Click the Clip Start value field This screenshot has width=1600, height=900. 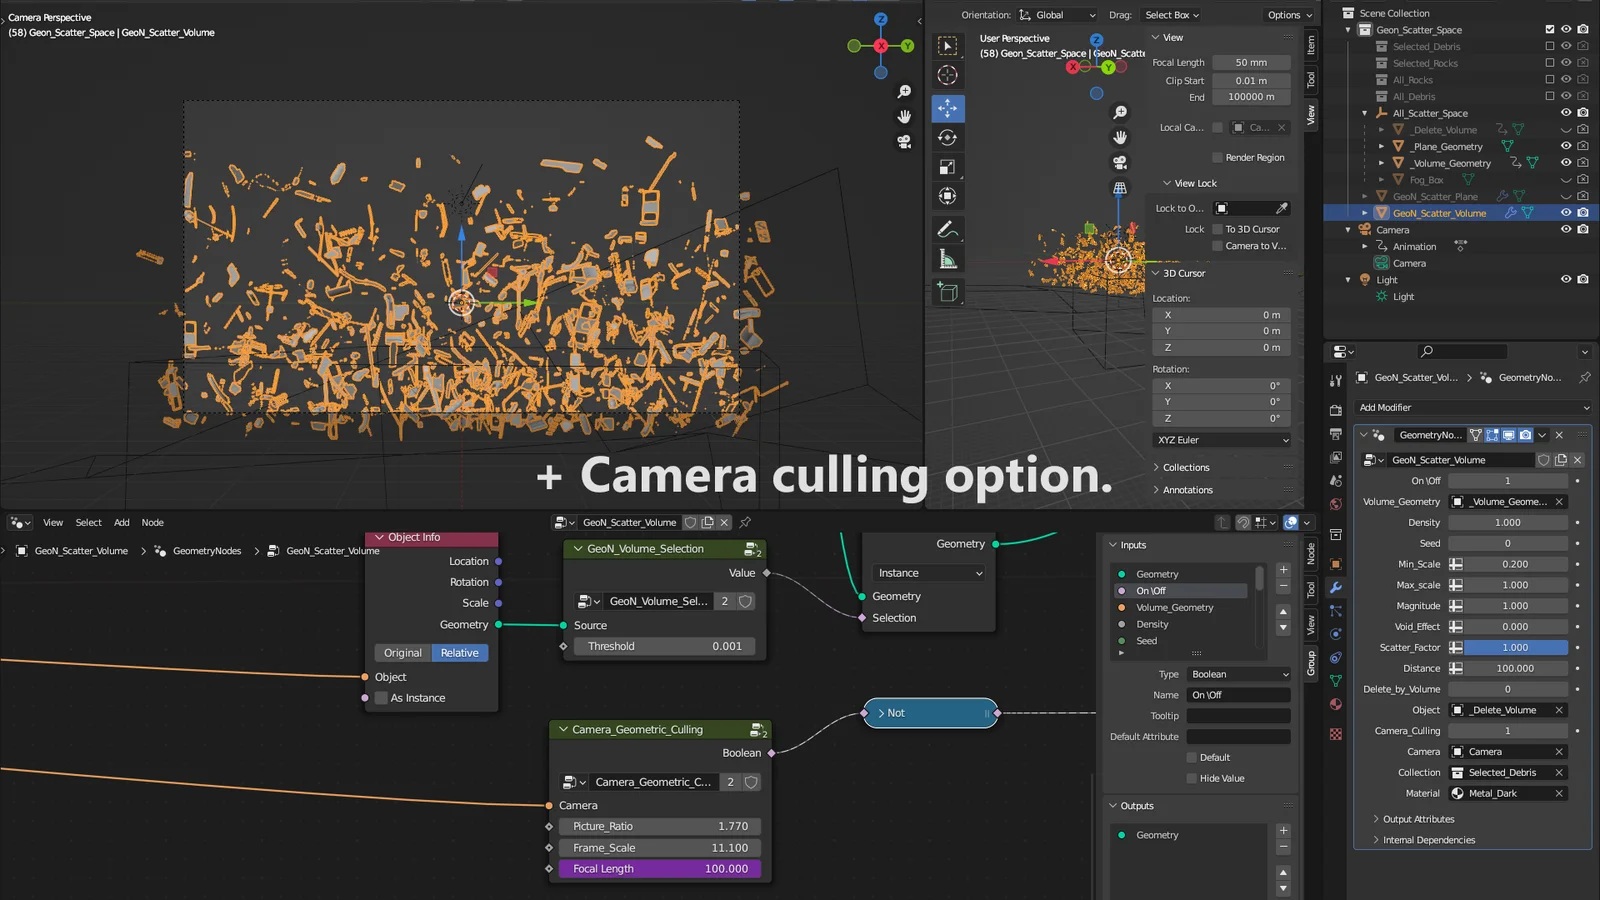click(x=1251, y=80)
